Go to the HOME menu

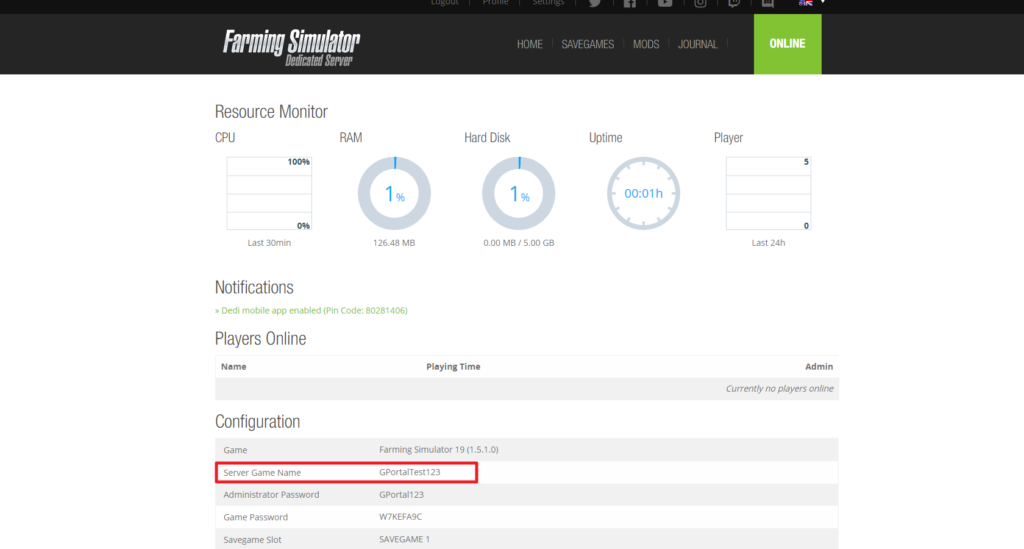pos(530,44)
